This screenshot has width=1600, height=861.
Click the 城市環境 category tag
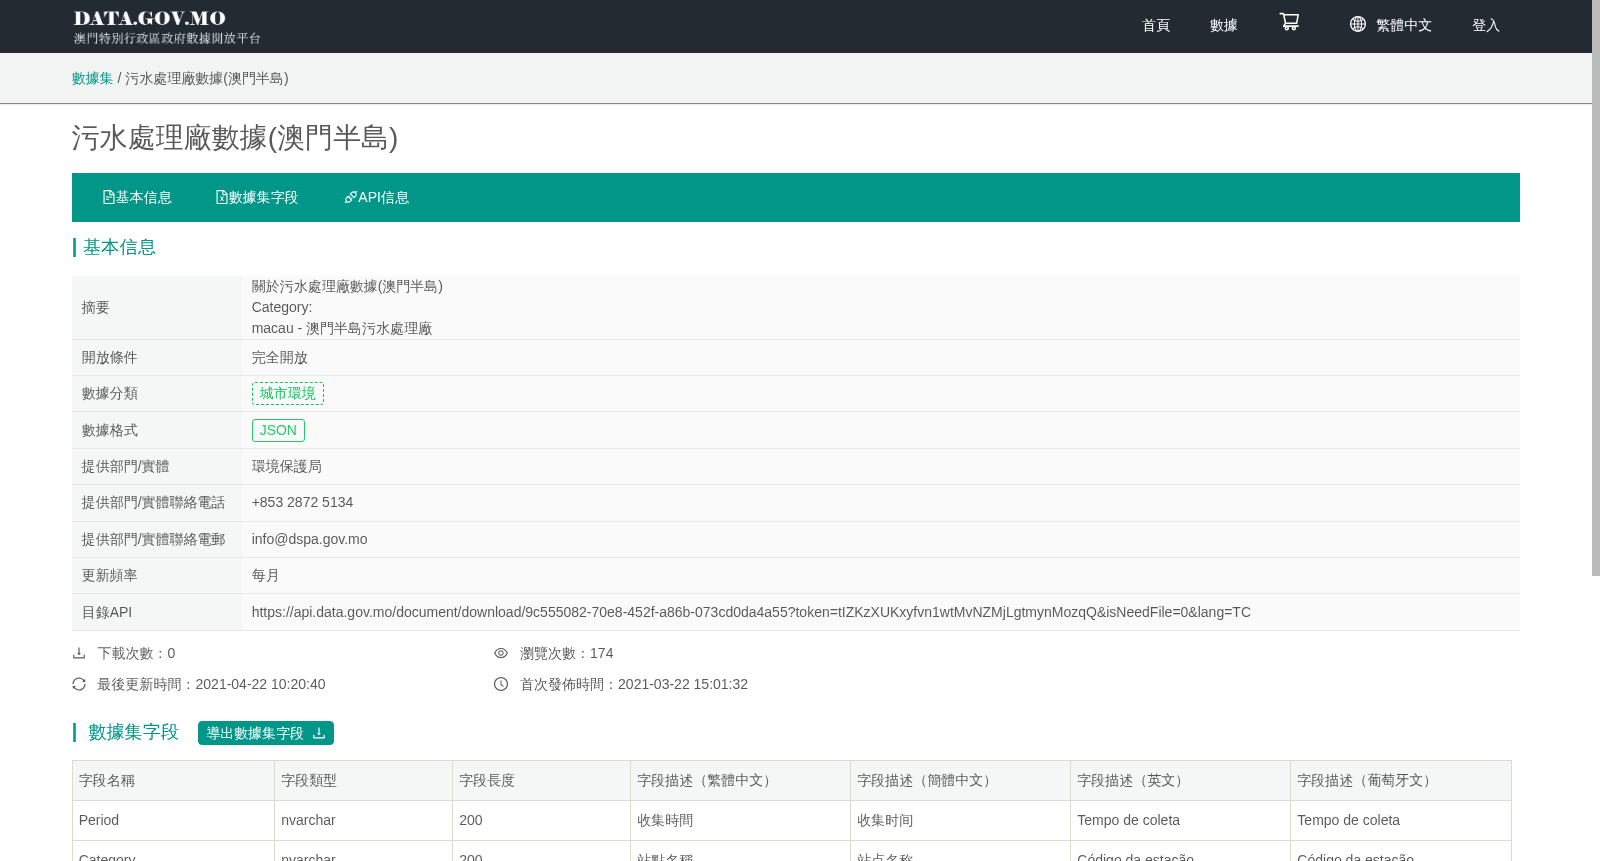(288, 393)
